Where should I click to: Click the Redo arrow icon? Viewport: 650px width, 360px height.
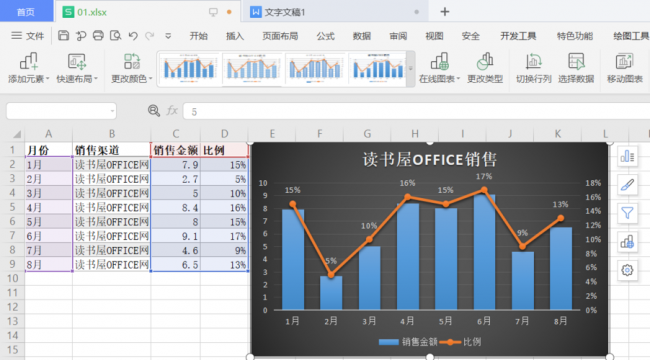click(150, 36)
